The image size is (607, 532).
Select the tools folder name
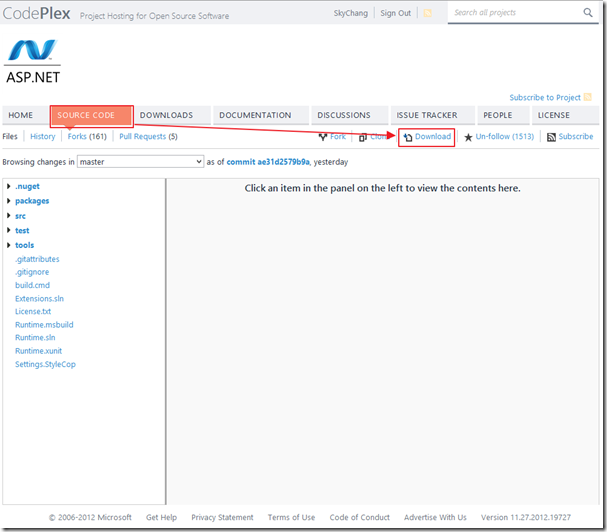(x=24, y=245)
